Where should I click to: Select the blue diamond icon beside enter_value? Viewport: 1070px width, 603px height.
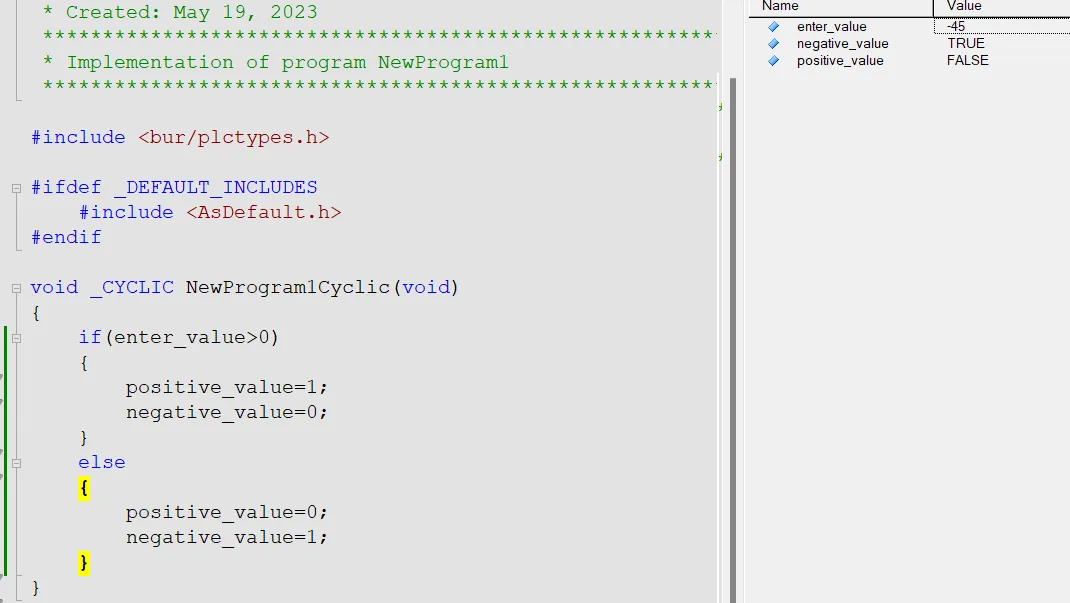pyautogui.click(x=771, y=26)
